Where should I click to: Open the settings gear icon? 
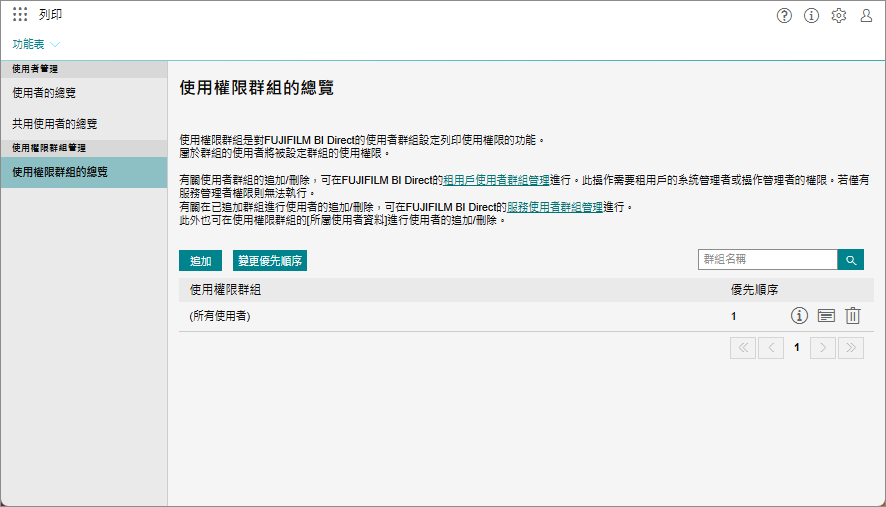click(x=839, y=15)
